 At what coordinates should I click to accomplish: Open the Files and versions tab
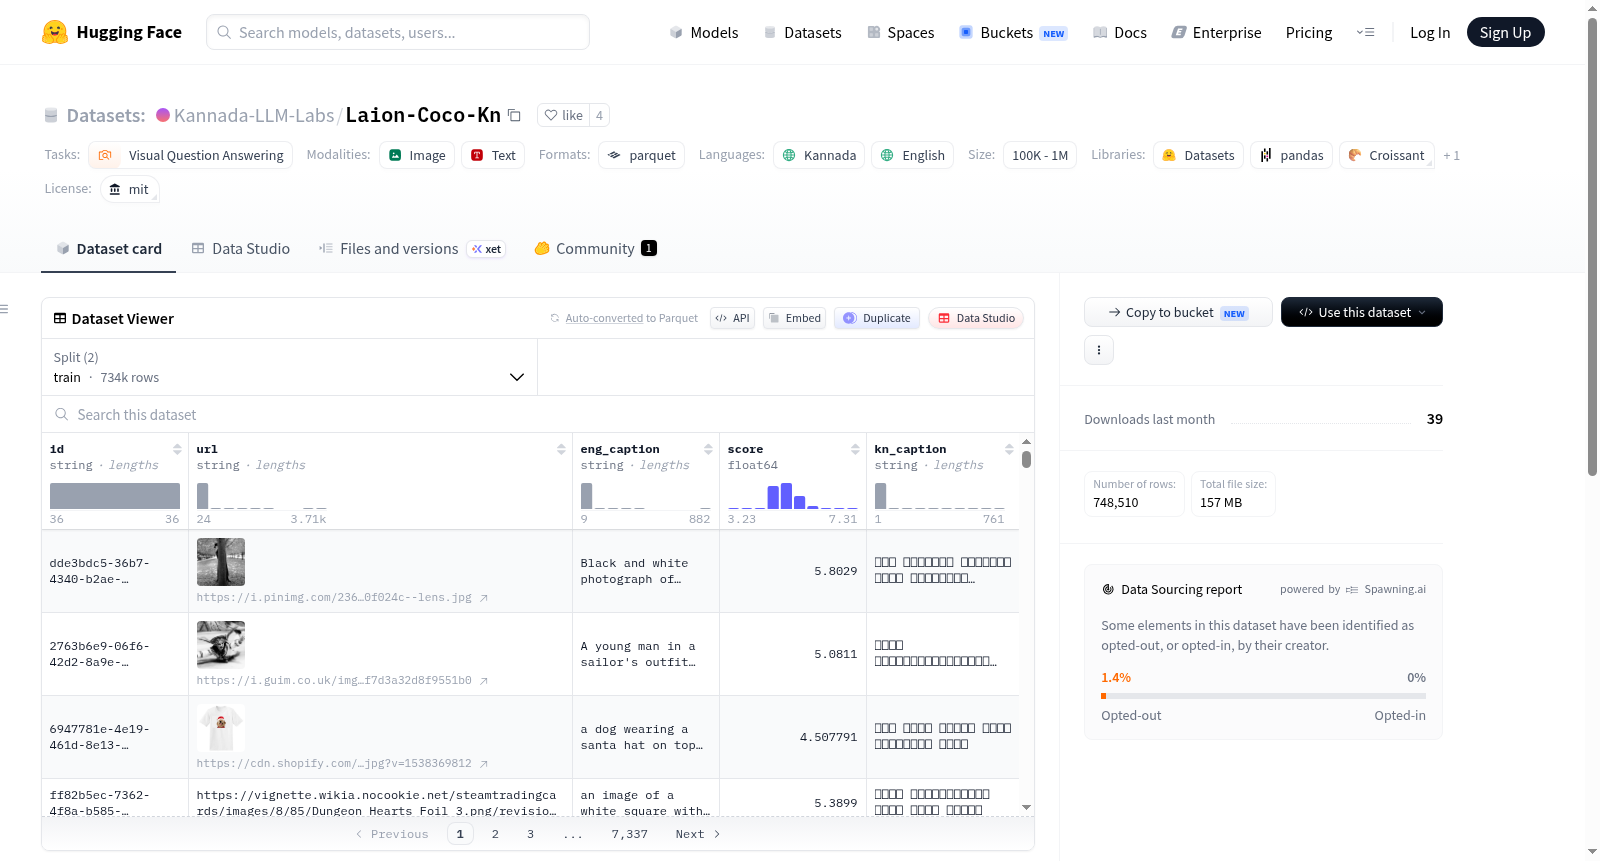coord(411,248)
